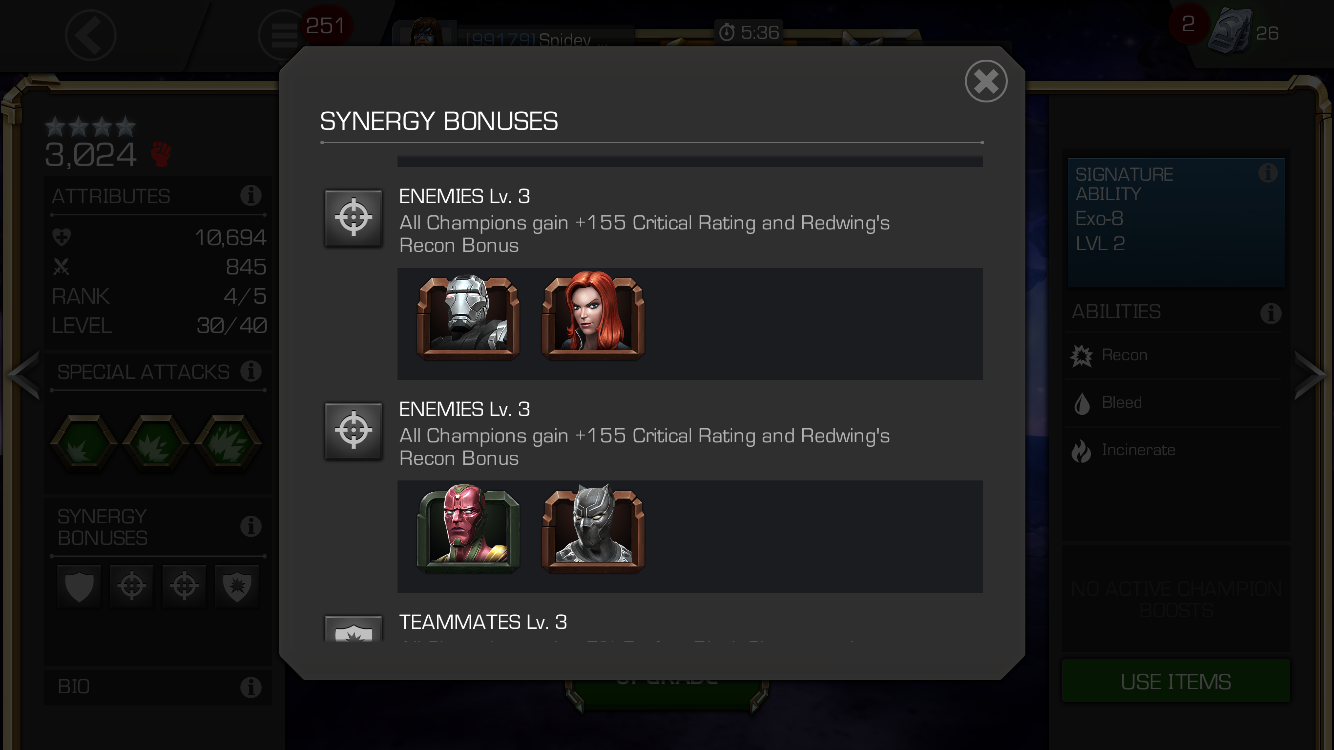Tap second Enemies Lv. 3 crosshair icon
The image size is (1334, 750).
coord(353,431)
